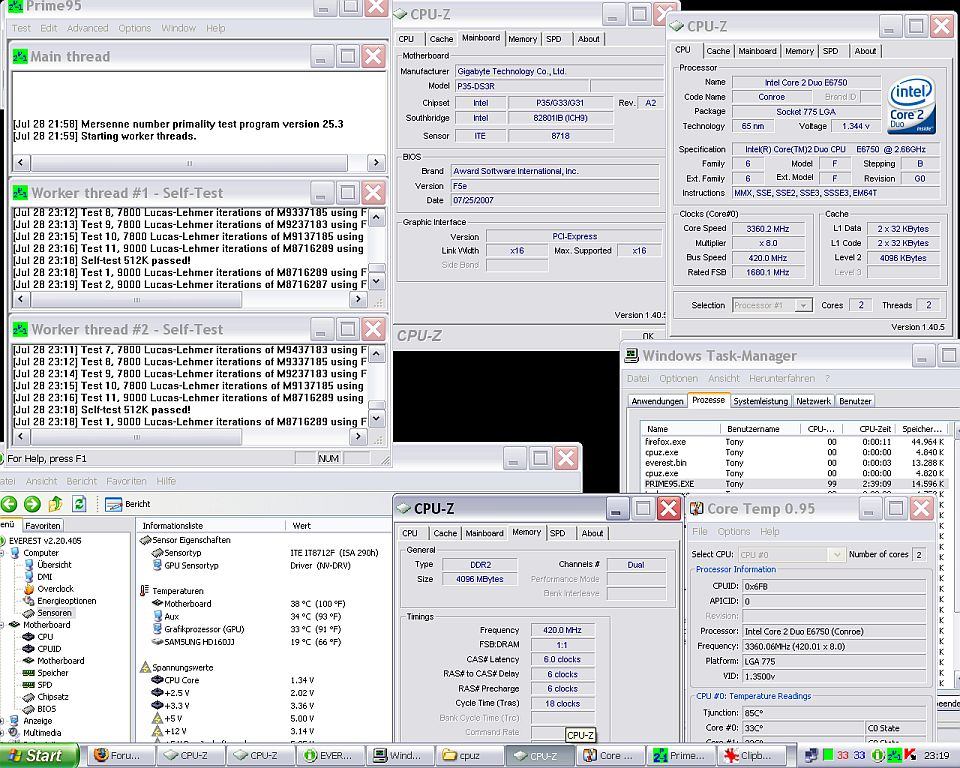The height and width of the screenshot is (768, 960).
Task: Switch to Netzwerk tab in Task-Manager
Action: (813, 401)
